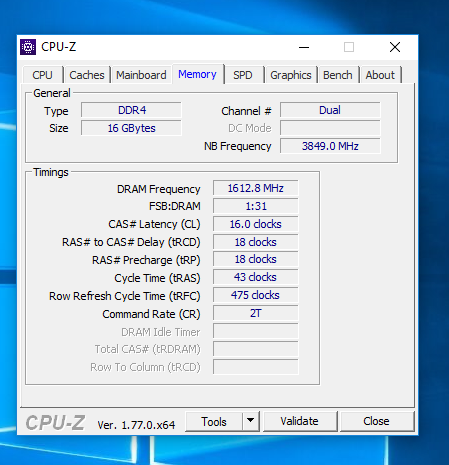
Task: Minimize the CPU-Z window
Action: pos(304,47)
